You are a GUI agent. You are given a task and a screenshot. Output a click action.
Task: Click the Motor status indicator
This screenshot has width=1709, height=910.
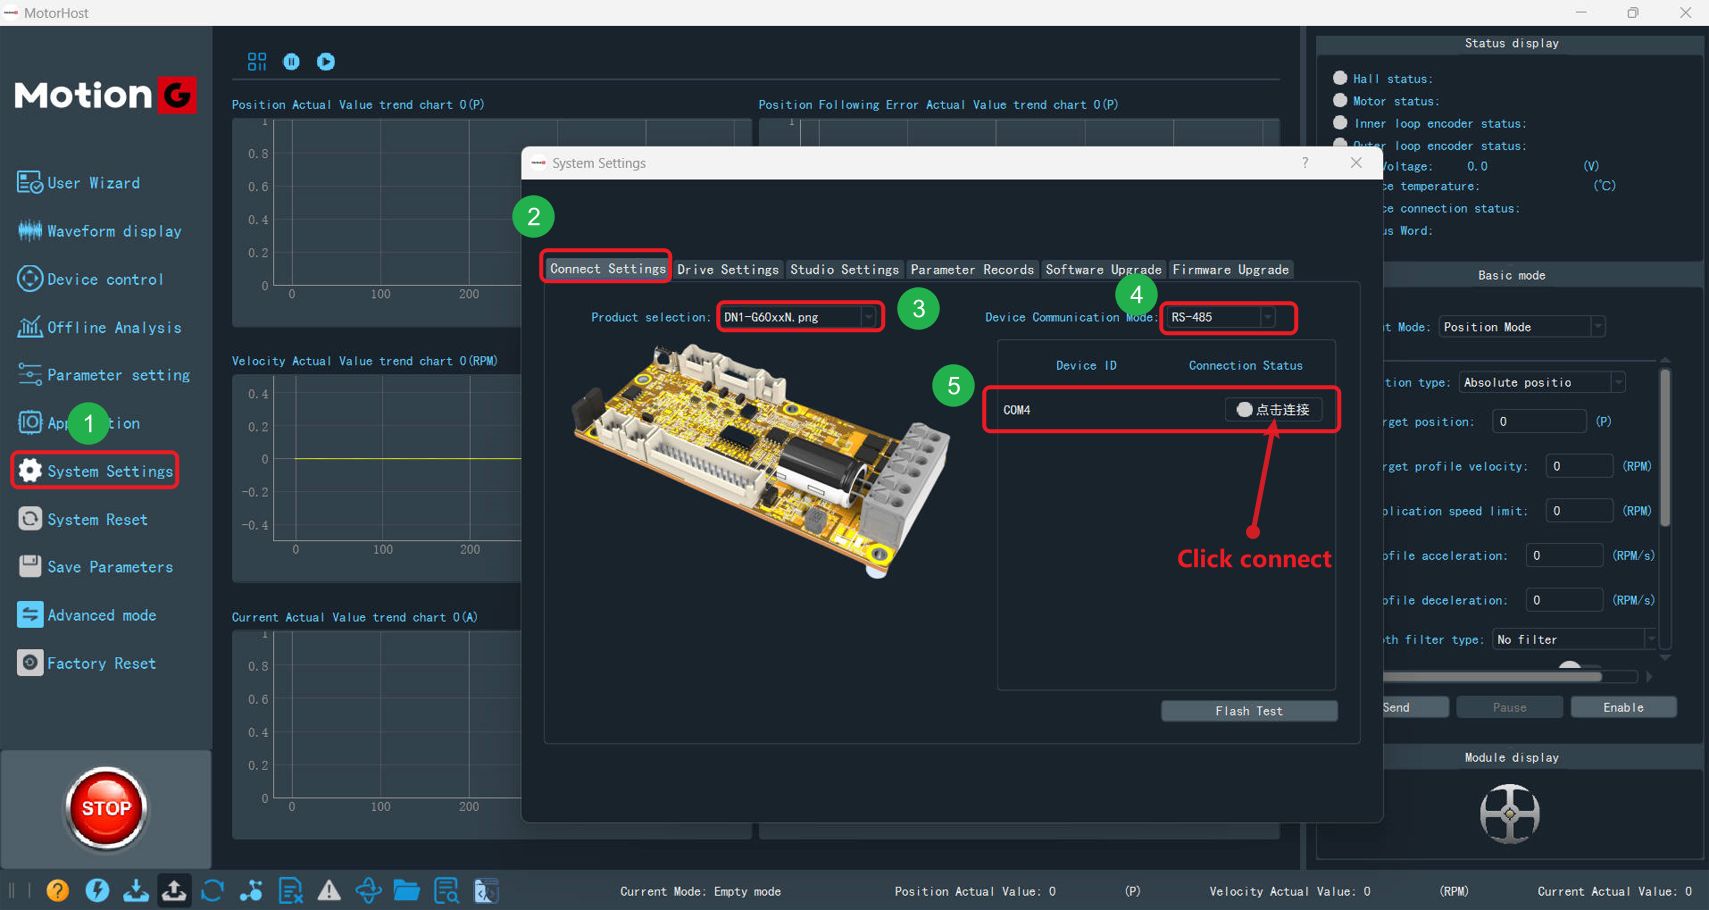[x=1340, y=100]
